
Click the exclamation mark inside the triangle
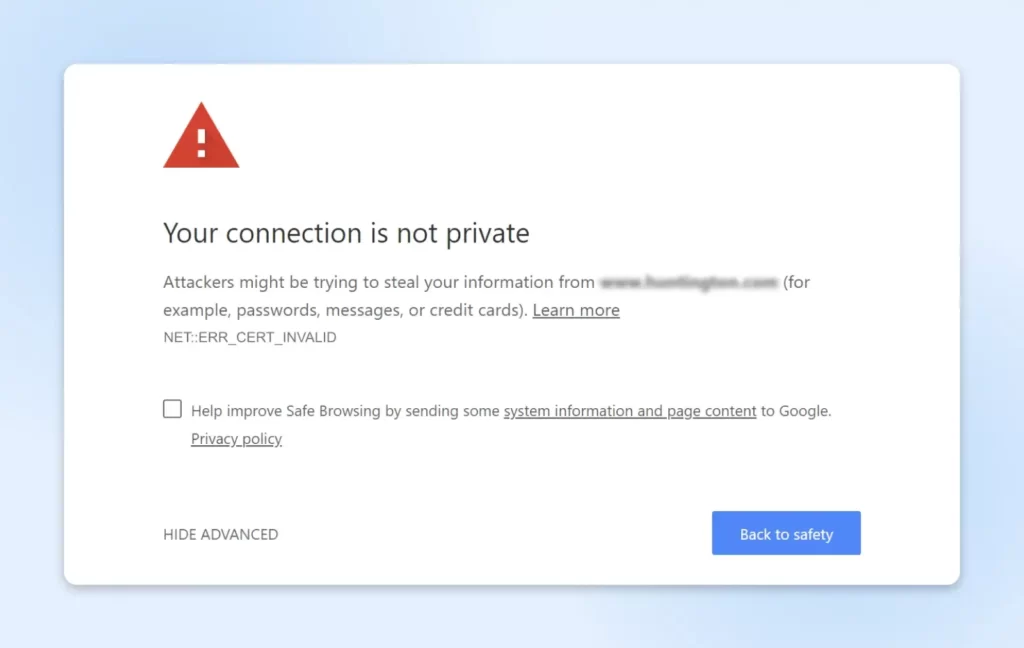201,143
